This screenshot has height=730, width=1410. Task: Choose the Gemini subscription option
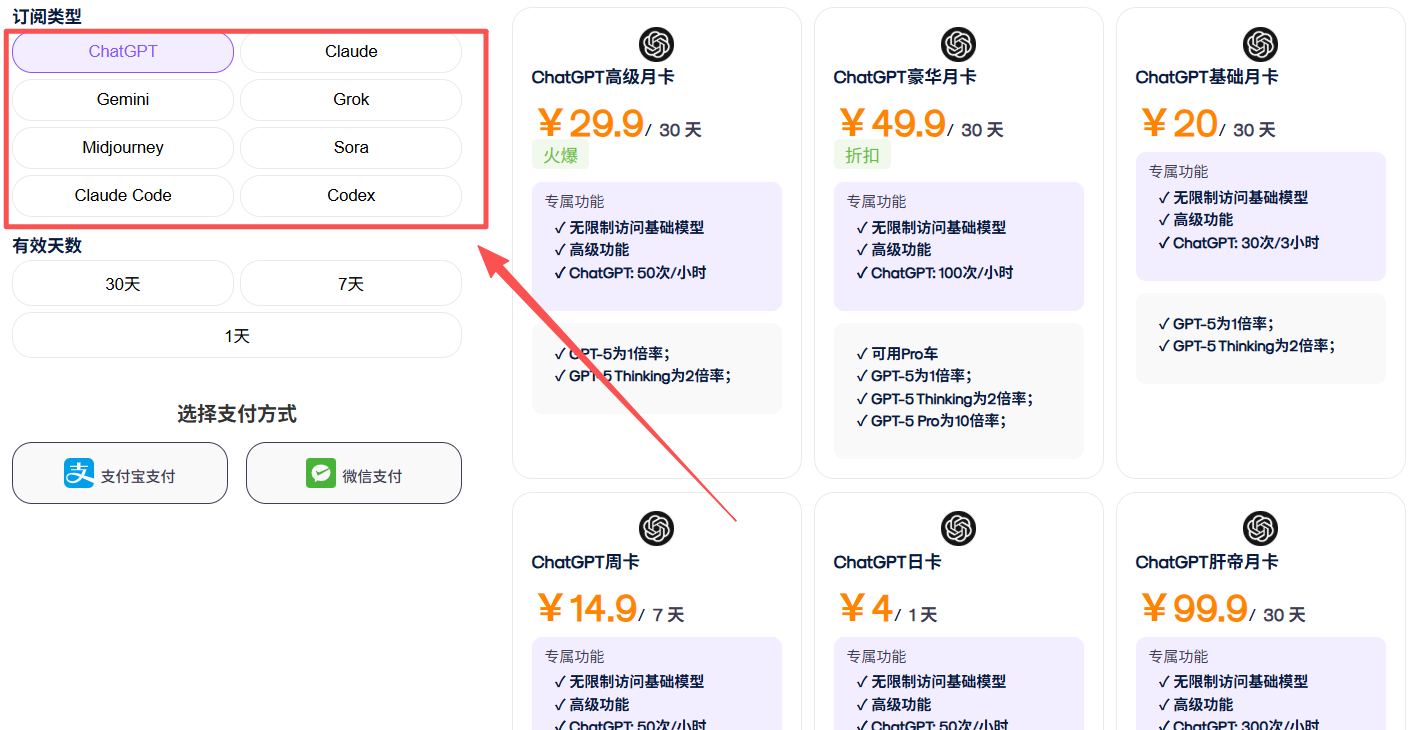pyautogui.click(x=123, y=100)
